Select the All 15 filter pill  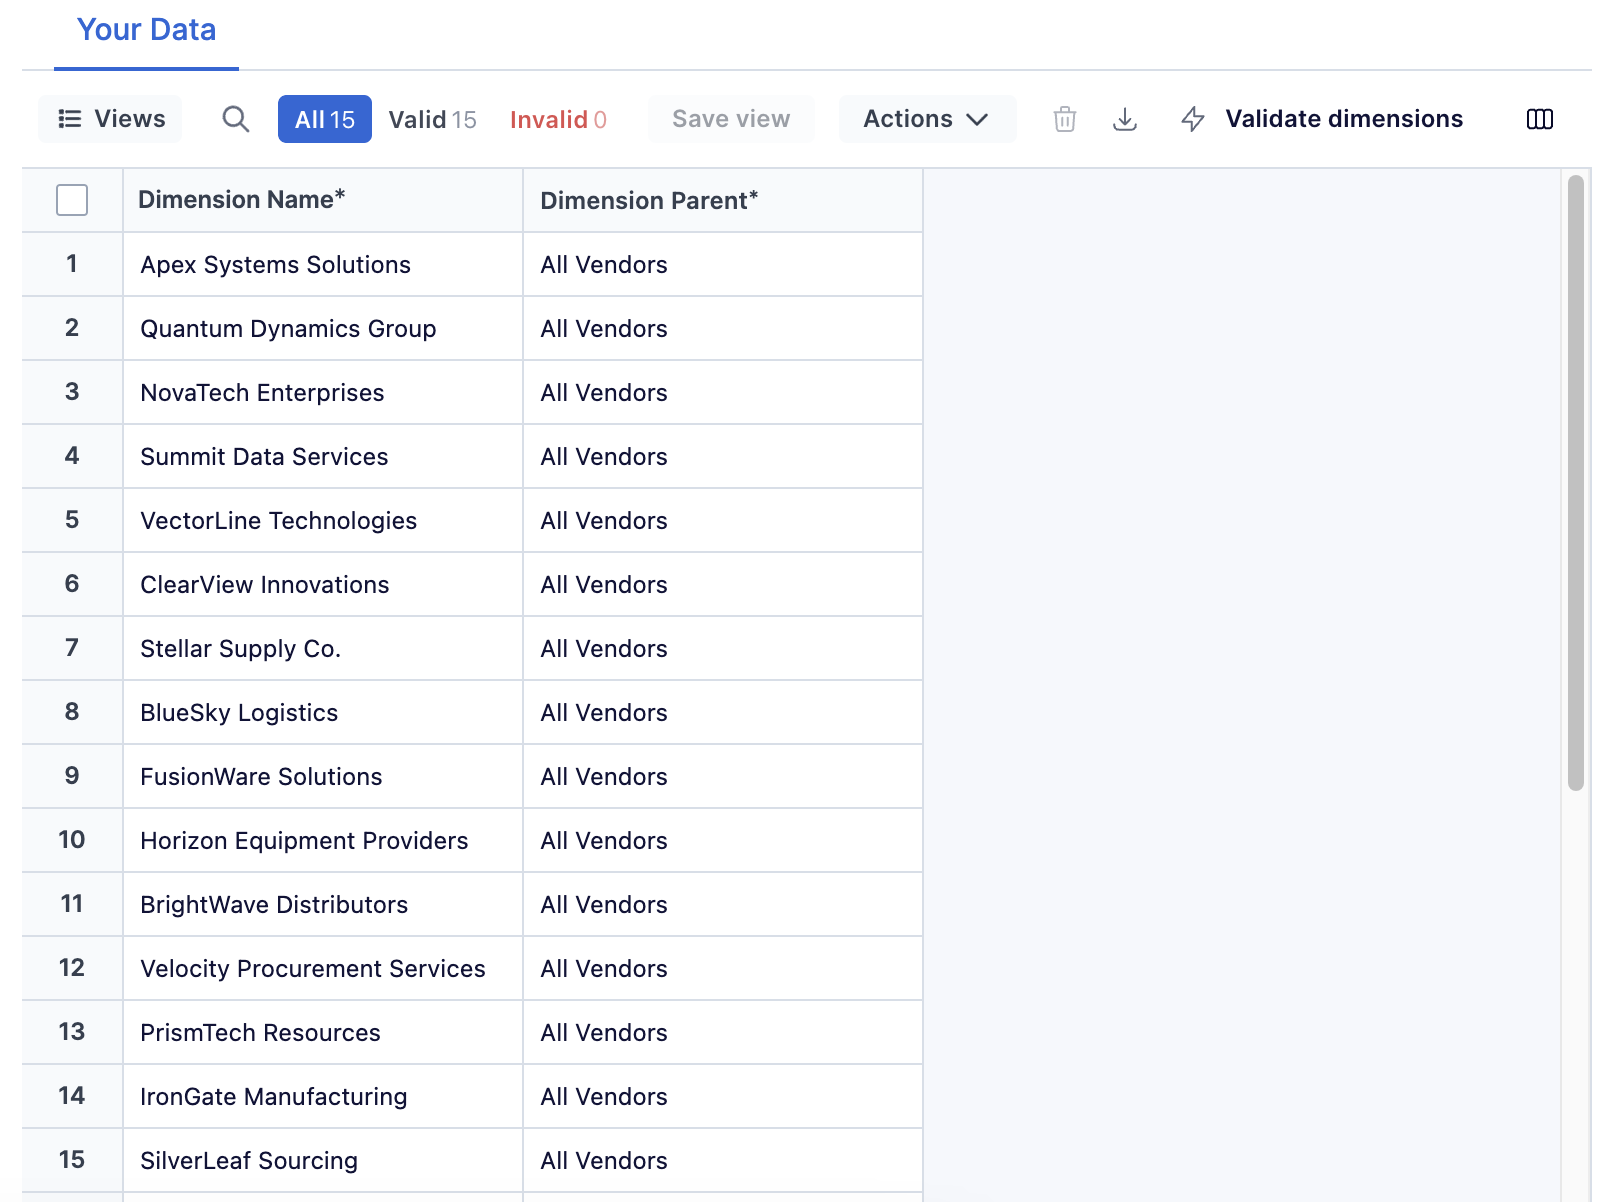[324, 119]
